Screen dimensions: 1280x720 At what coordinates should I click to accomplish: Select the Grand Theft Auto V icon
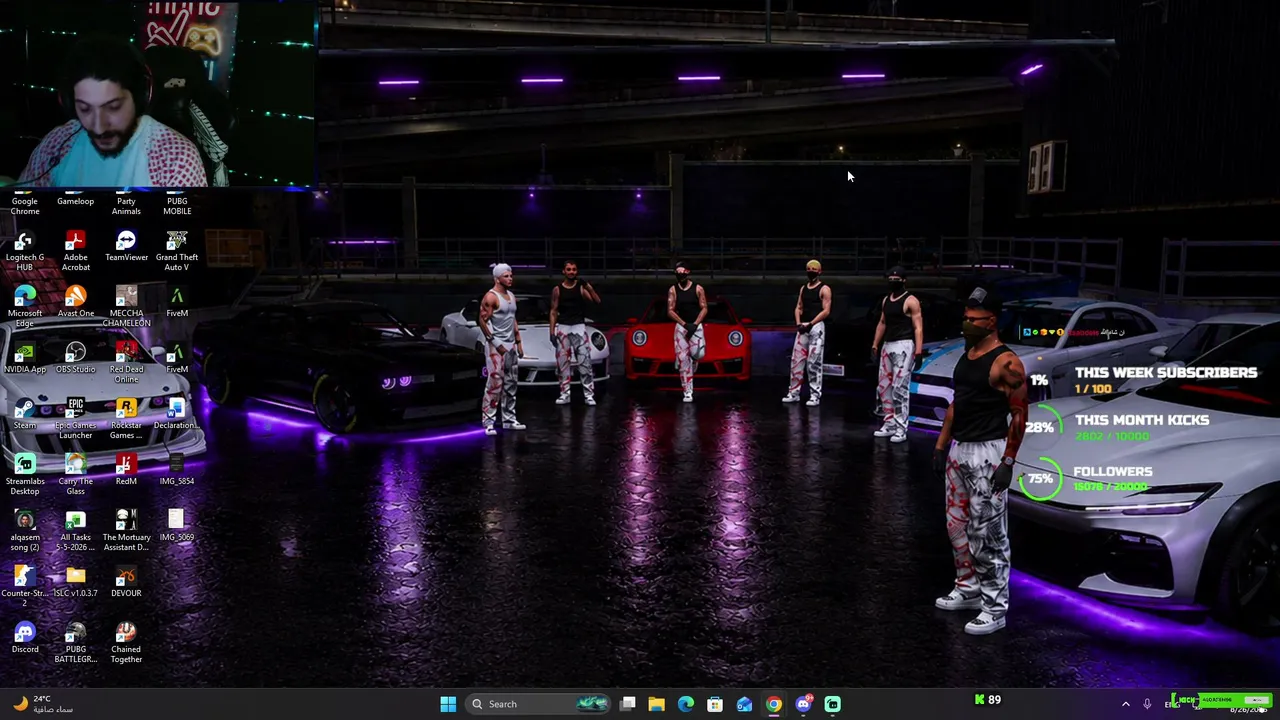click(177, 251)
